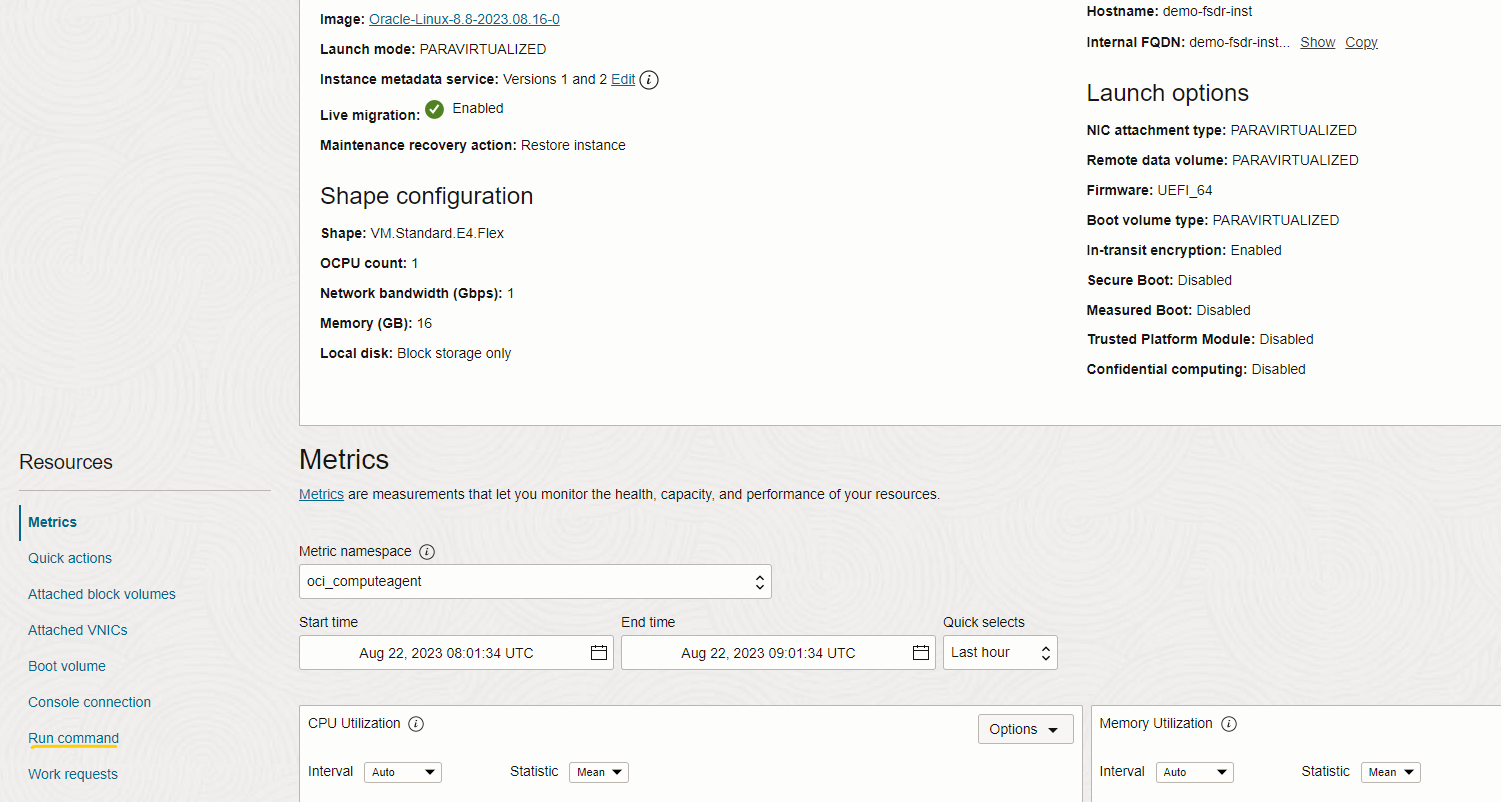Screen dimensions: 1501x802
Task: Change the Quick selects Last hour dropdown
Action: [999, 652]
